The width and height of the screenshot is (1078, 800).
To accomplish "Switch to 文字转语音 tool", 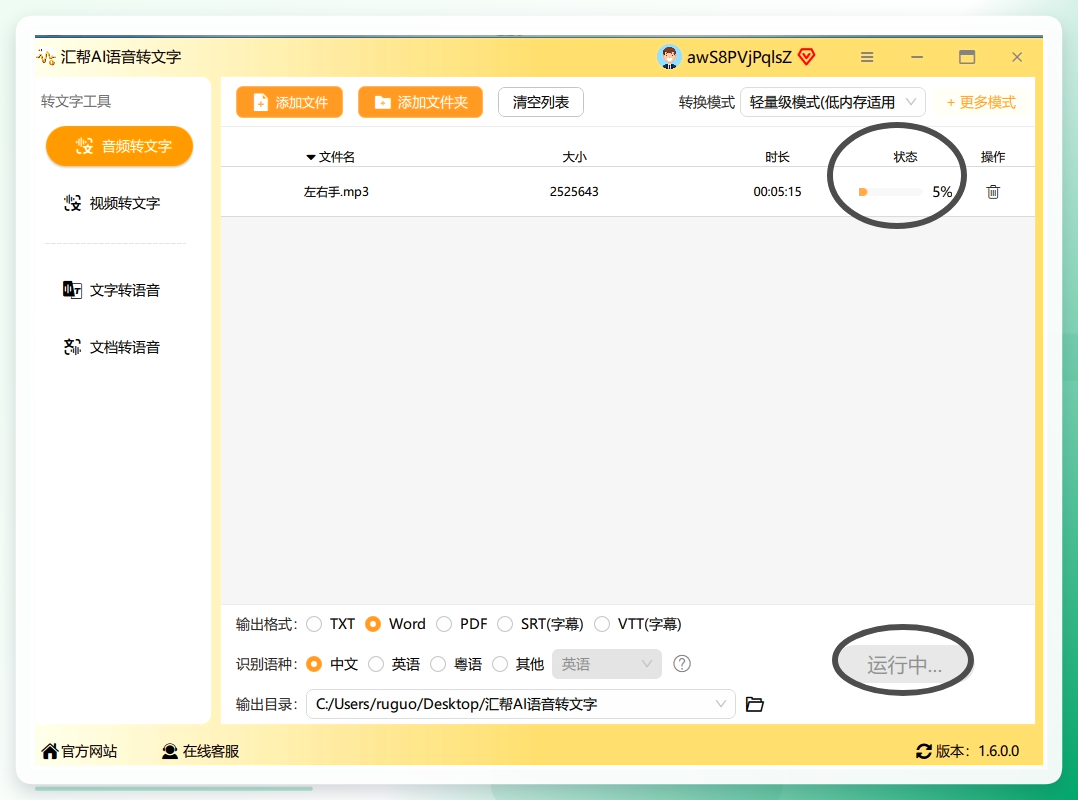I will tap(111, 290).
